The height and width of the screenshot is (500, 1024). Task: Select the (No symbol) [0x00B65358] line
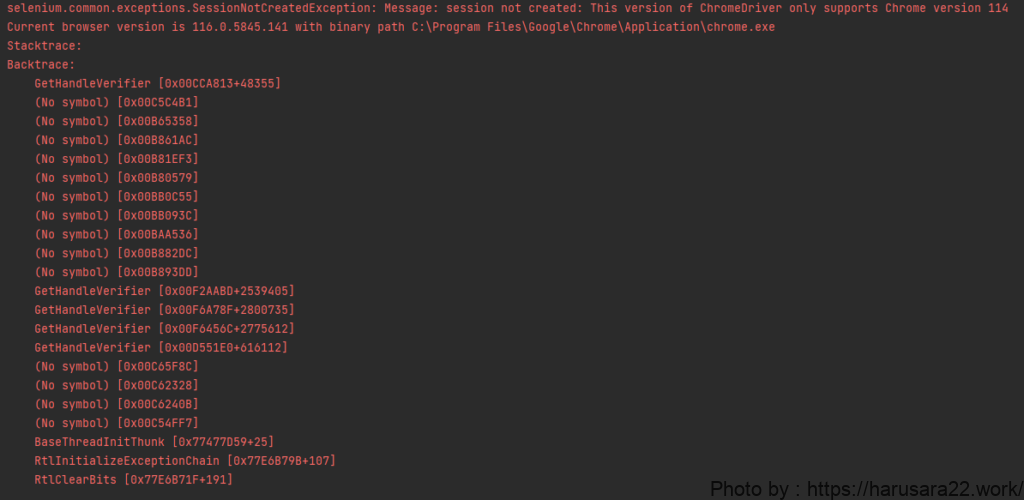(x=116, y=121)
